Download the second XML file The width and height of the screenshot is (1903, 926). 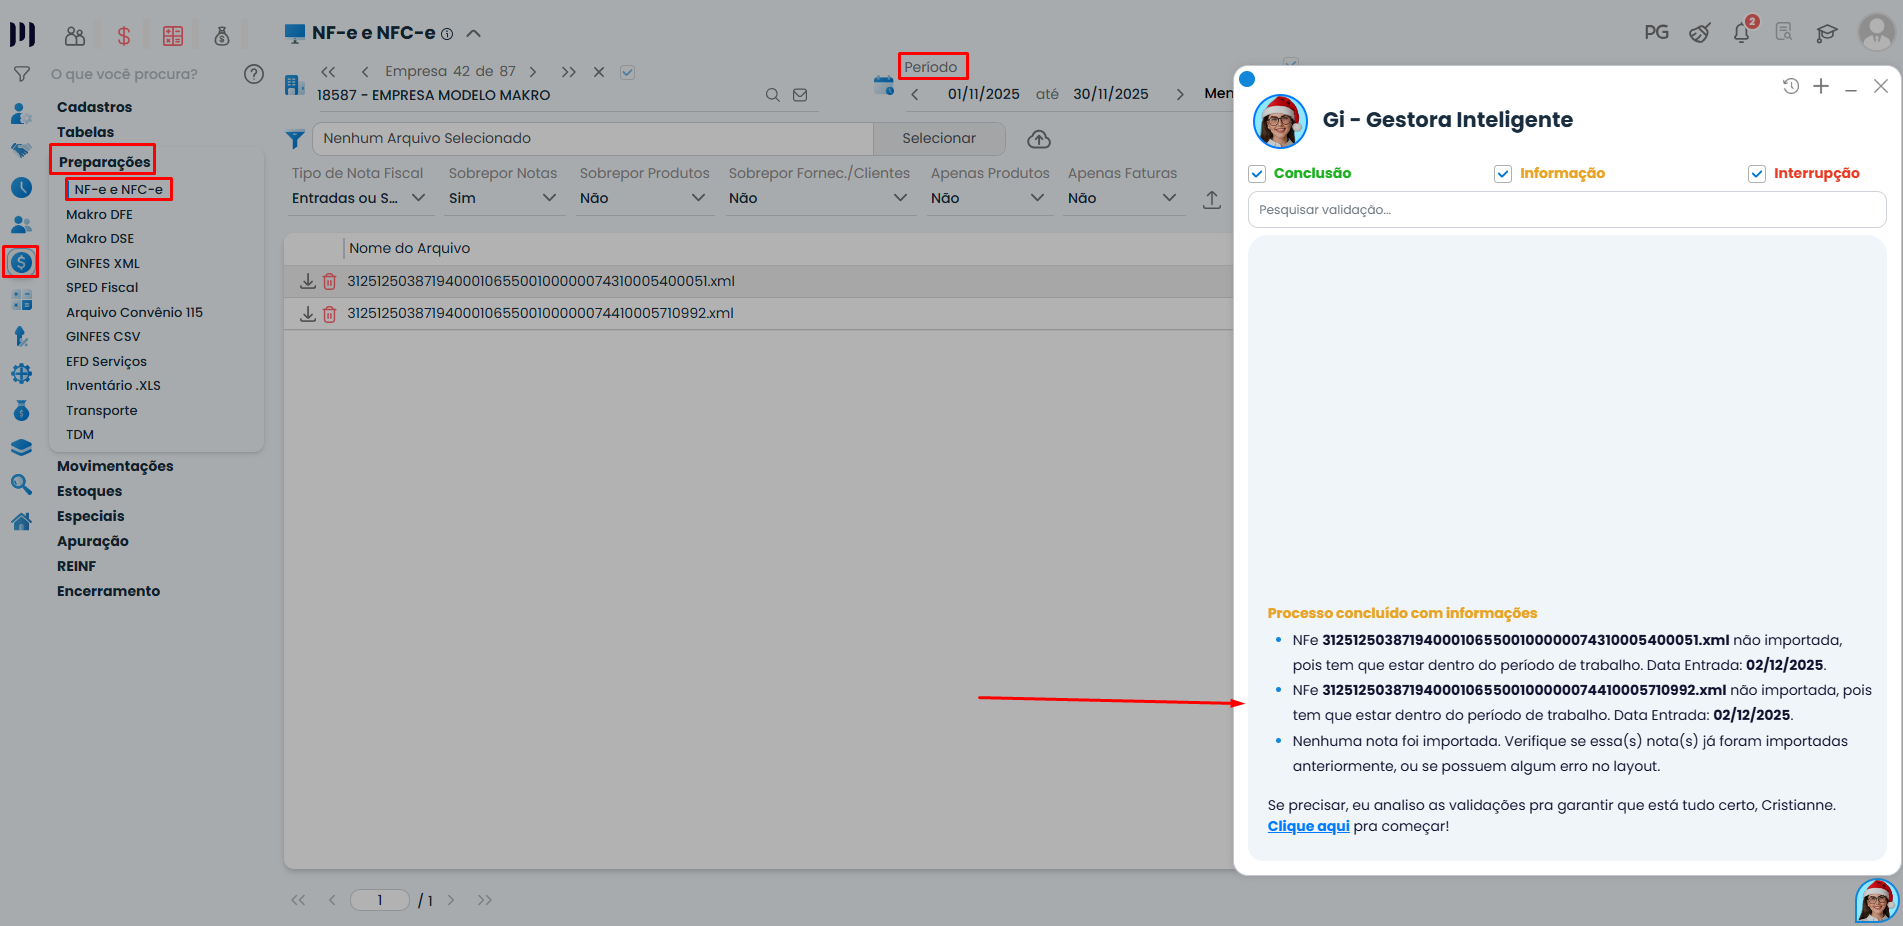[308, 313]
